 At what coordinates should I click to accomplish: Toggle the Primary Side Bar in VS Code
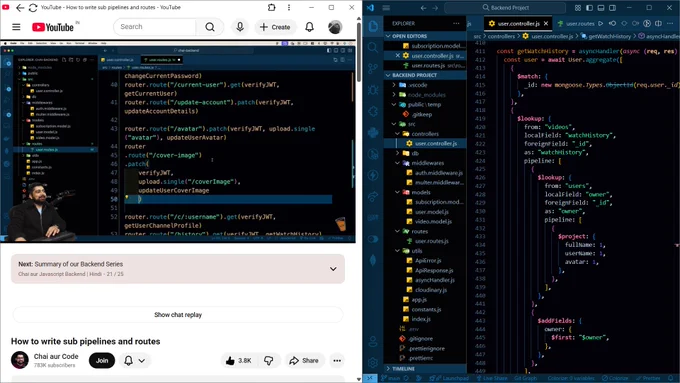pos(589,8)
